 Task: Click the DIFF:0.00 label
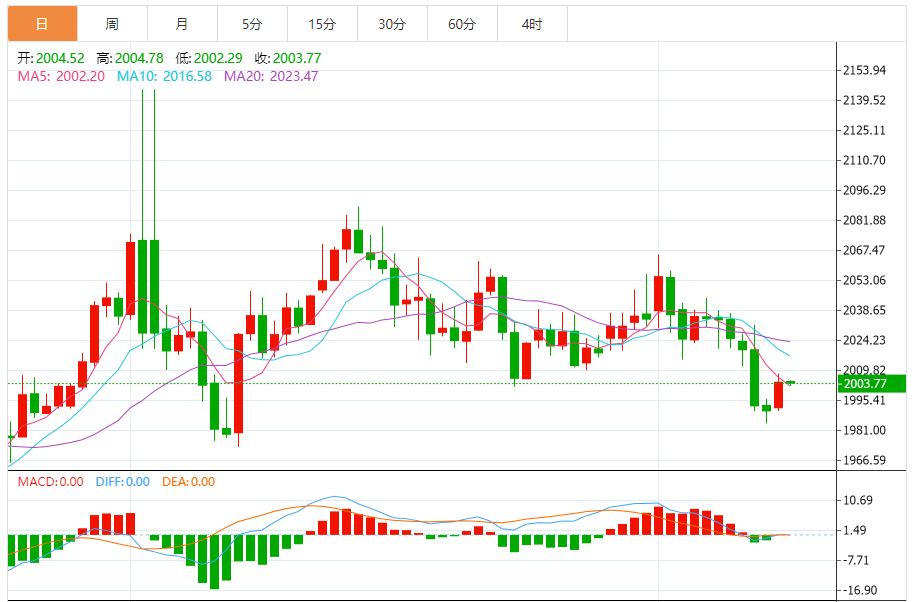[123, 482]
